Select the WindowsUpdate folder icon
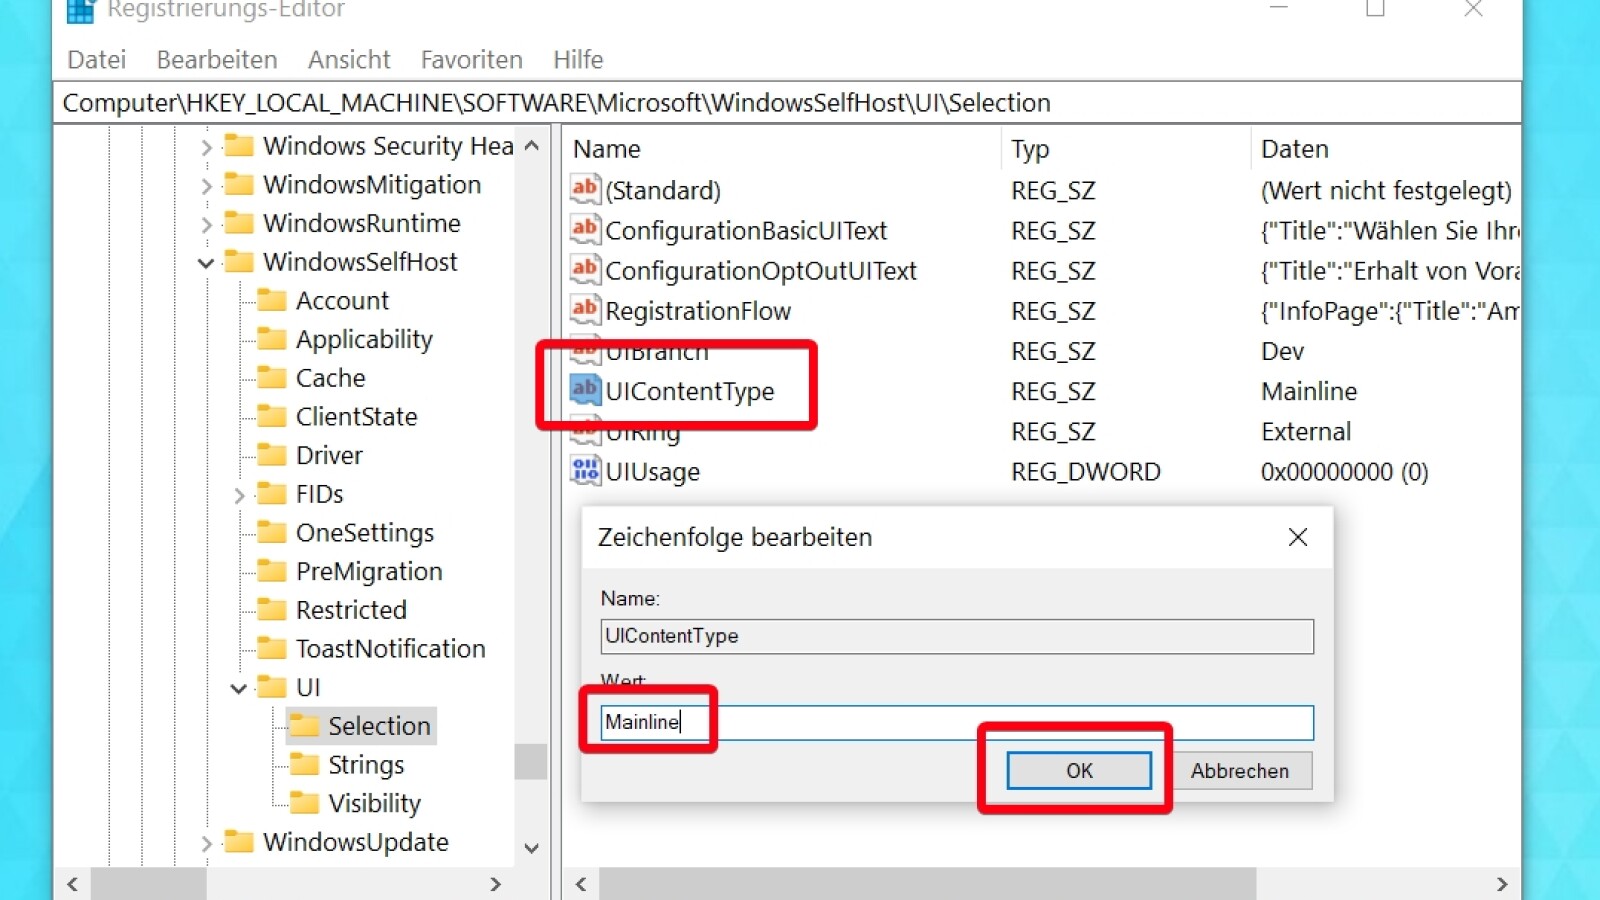This screenshot has height=900, width=1600. click(x=239, y=842)
